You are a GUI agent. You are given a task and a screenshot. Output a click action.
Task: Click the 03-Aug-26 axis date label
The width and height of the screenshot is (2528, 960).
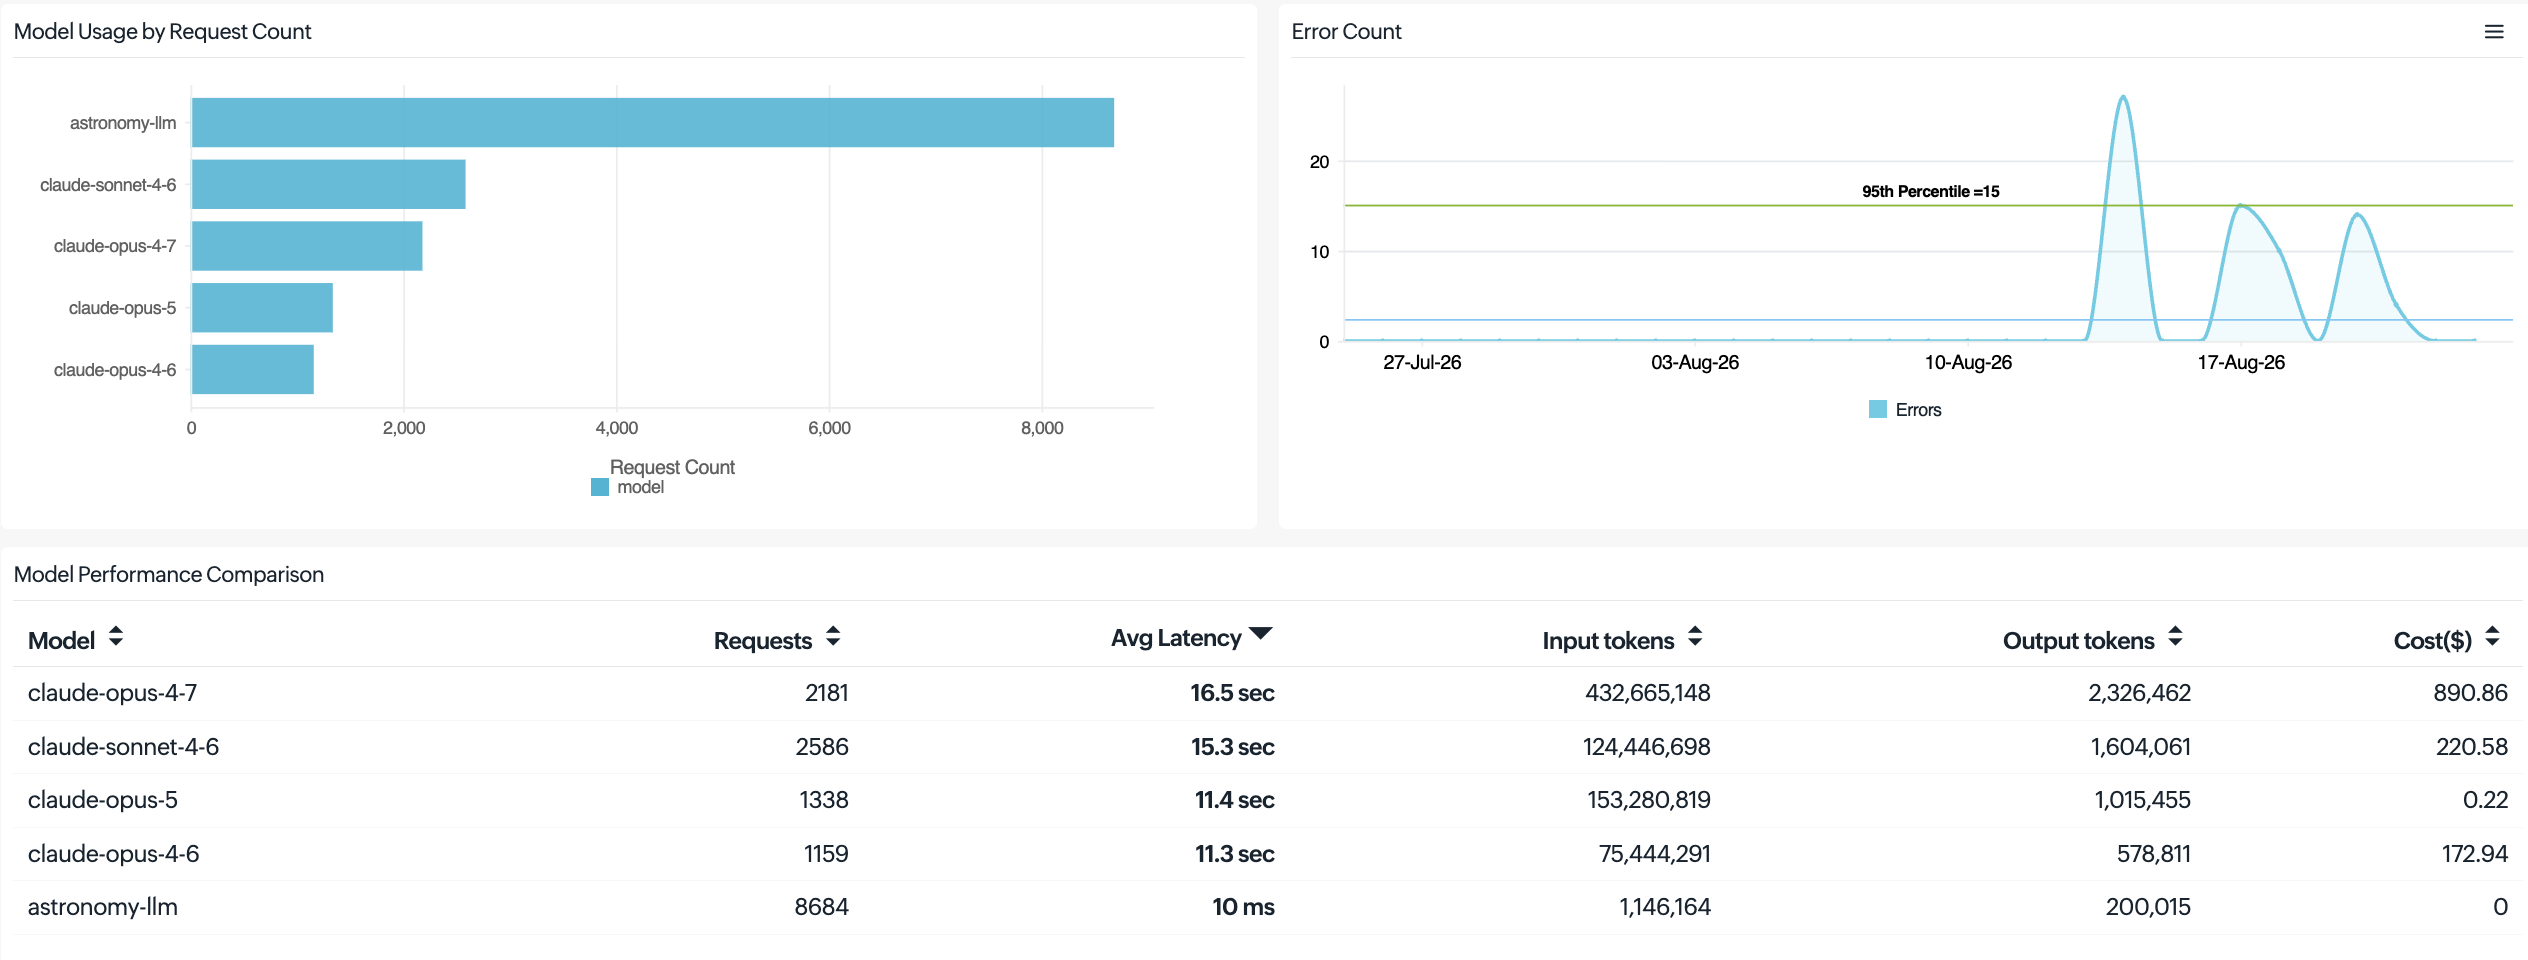1695,362
